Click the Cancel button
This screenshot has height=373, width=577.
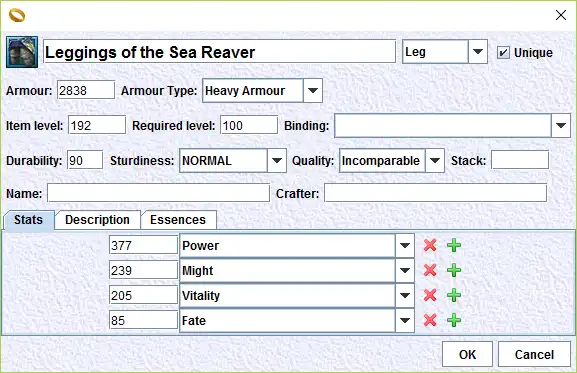click(x=534, y=354)
